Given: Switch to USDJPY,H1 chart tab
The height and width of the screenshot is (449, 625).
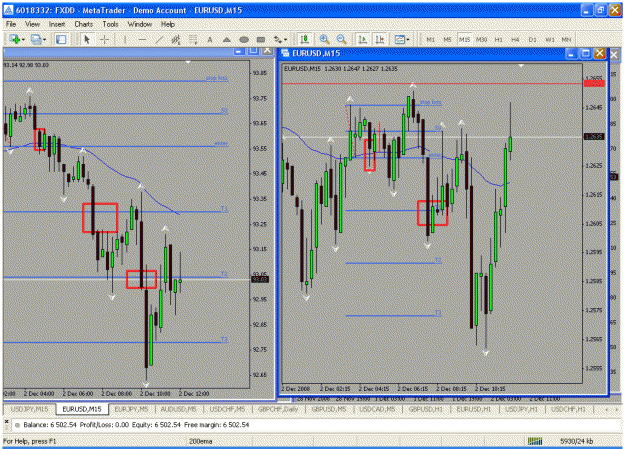Looking at the screenshot, I should pos(521,409).
